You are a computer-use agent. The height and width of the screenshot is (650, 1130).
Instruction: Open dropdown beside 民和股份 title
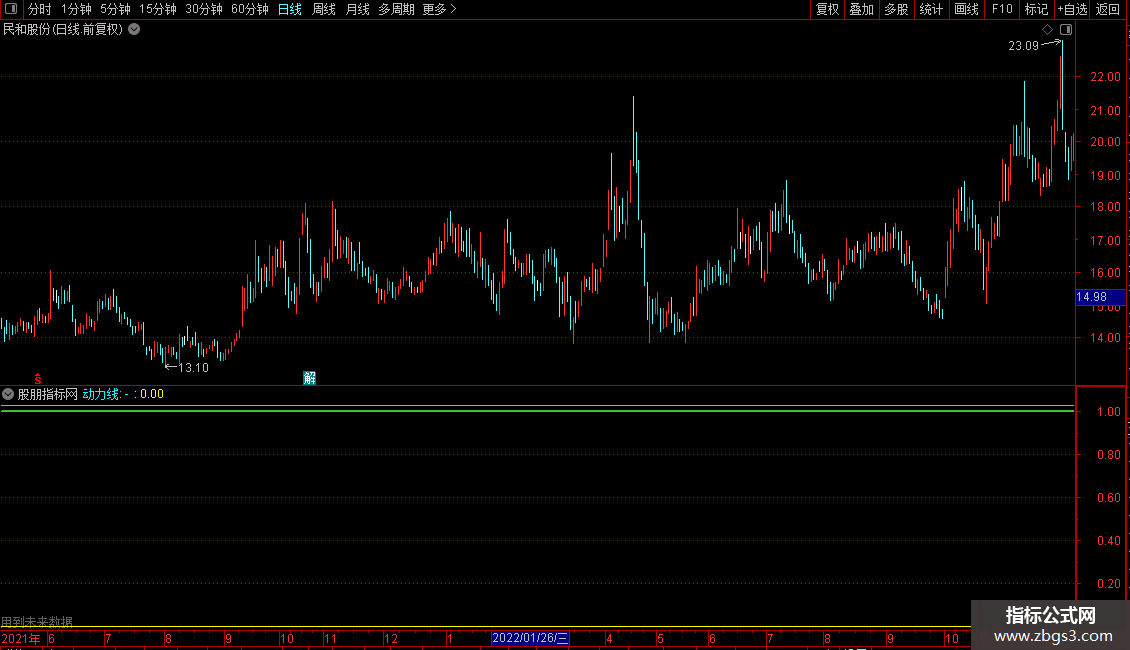(134, 30)
